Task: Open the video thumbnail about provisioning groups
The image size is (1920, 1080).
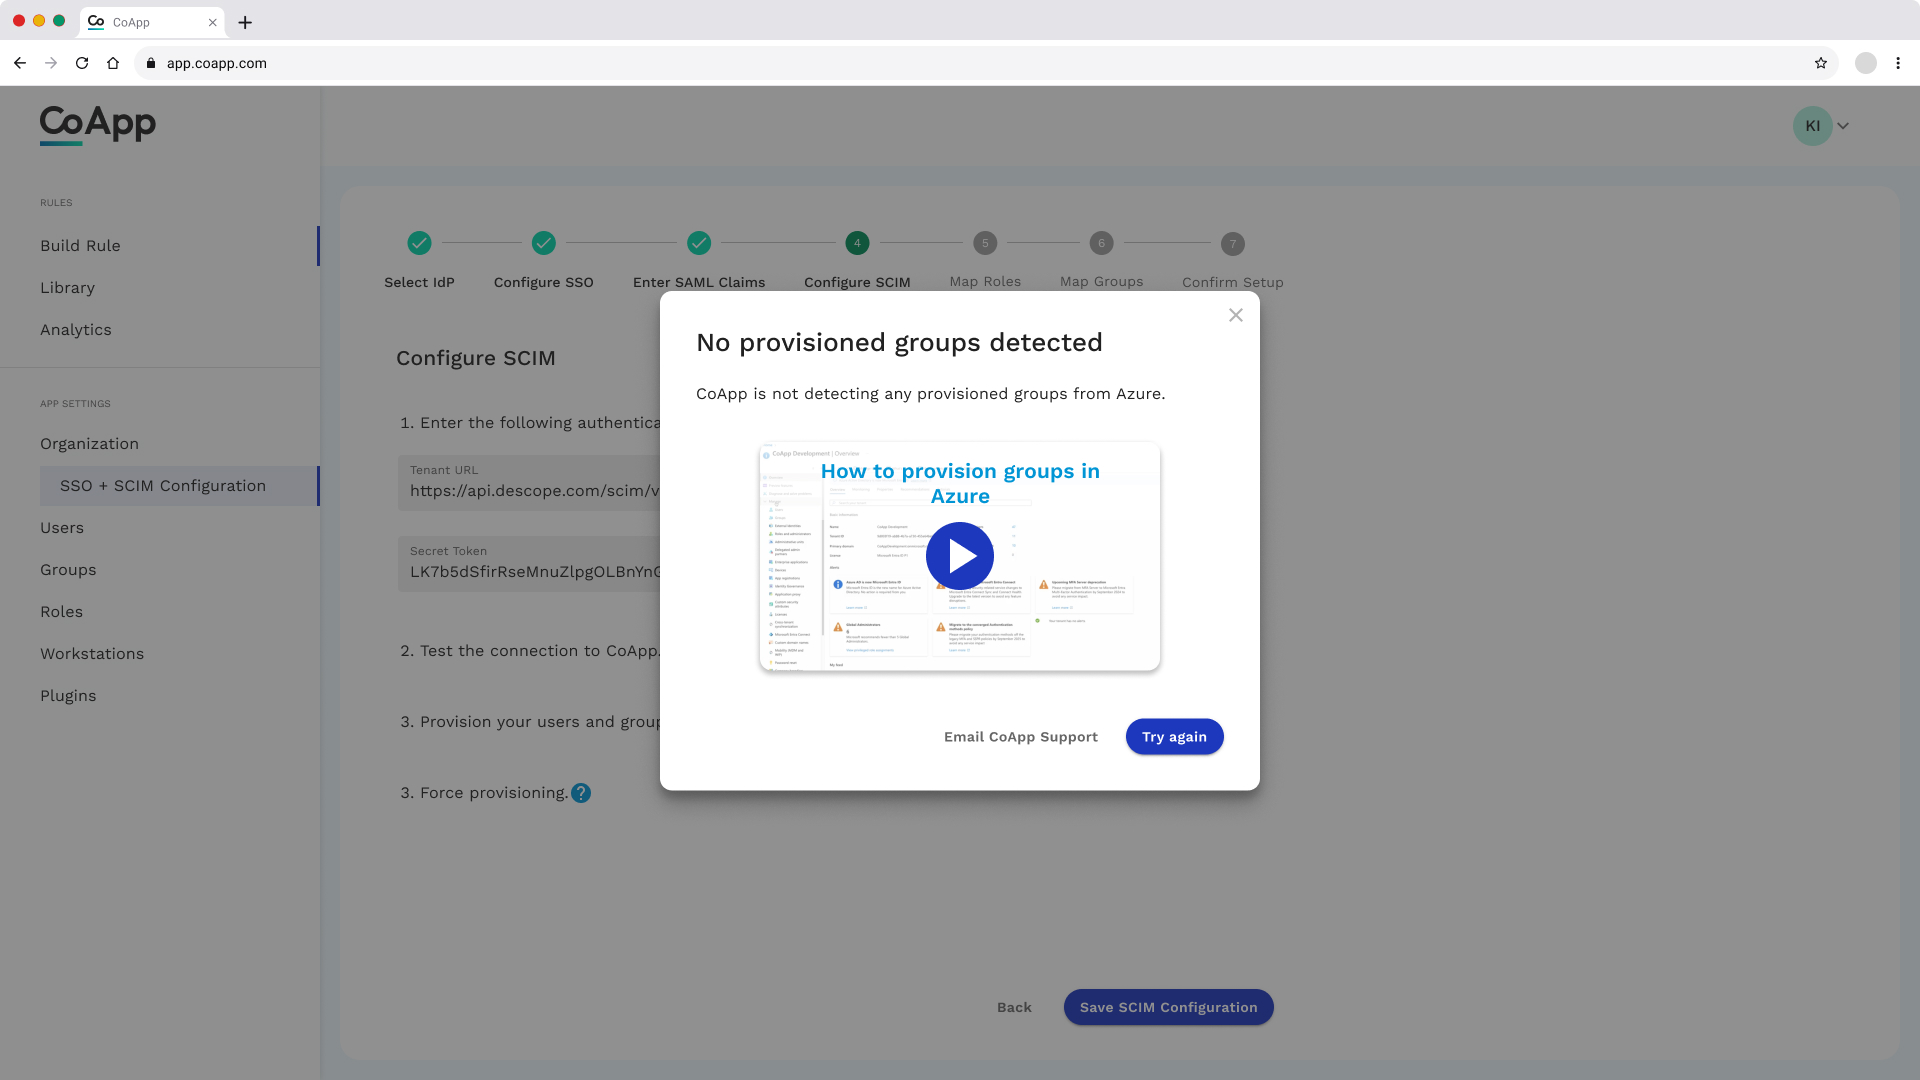Action: coord(960,556)
